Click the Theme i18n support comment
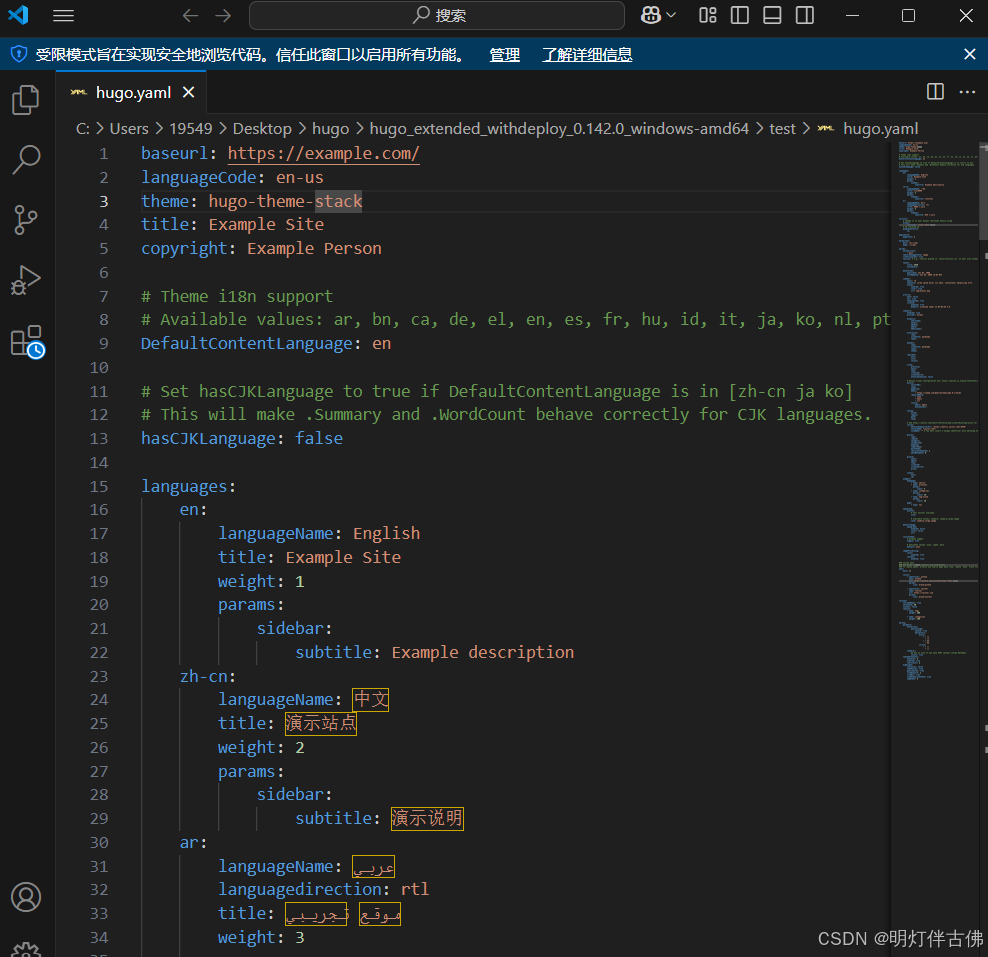 point(237,297)
